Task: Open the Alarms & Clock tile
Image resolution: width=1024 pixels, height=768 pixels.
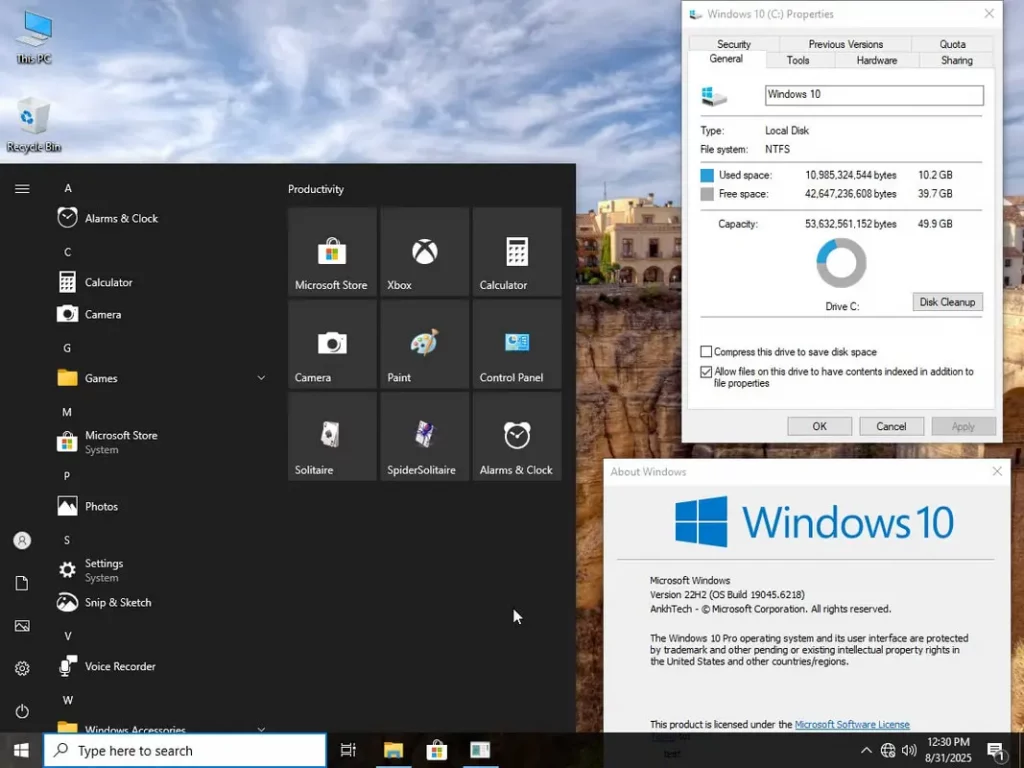Action: (x=517, y=436)
